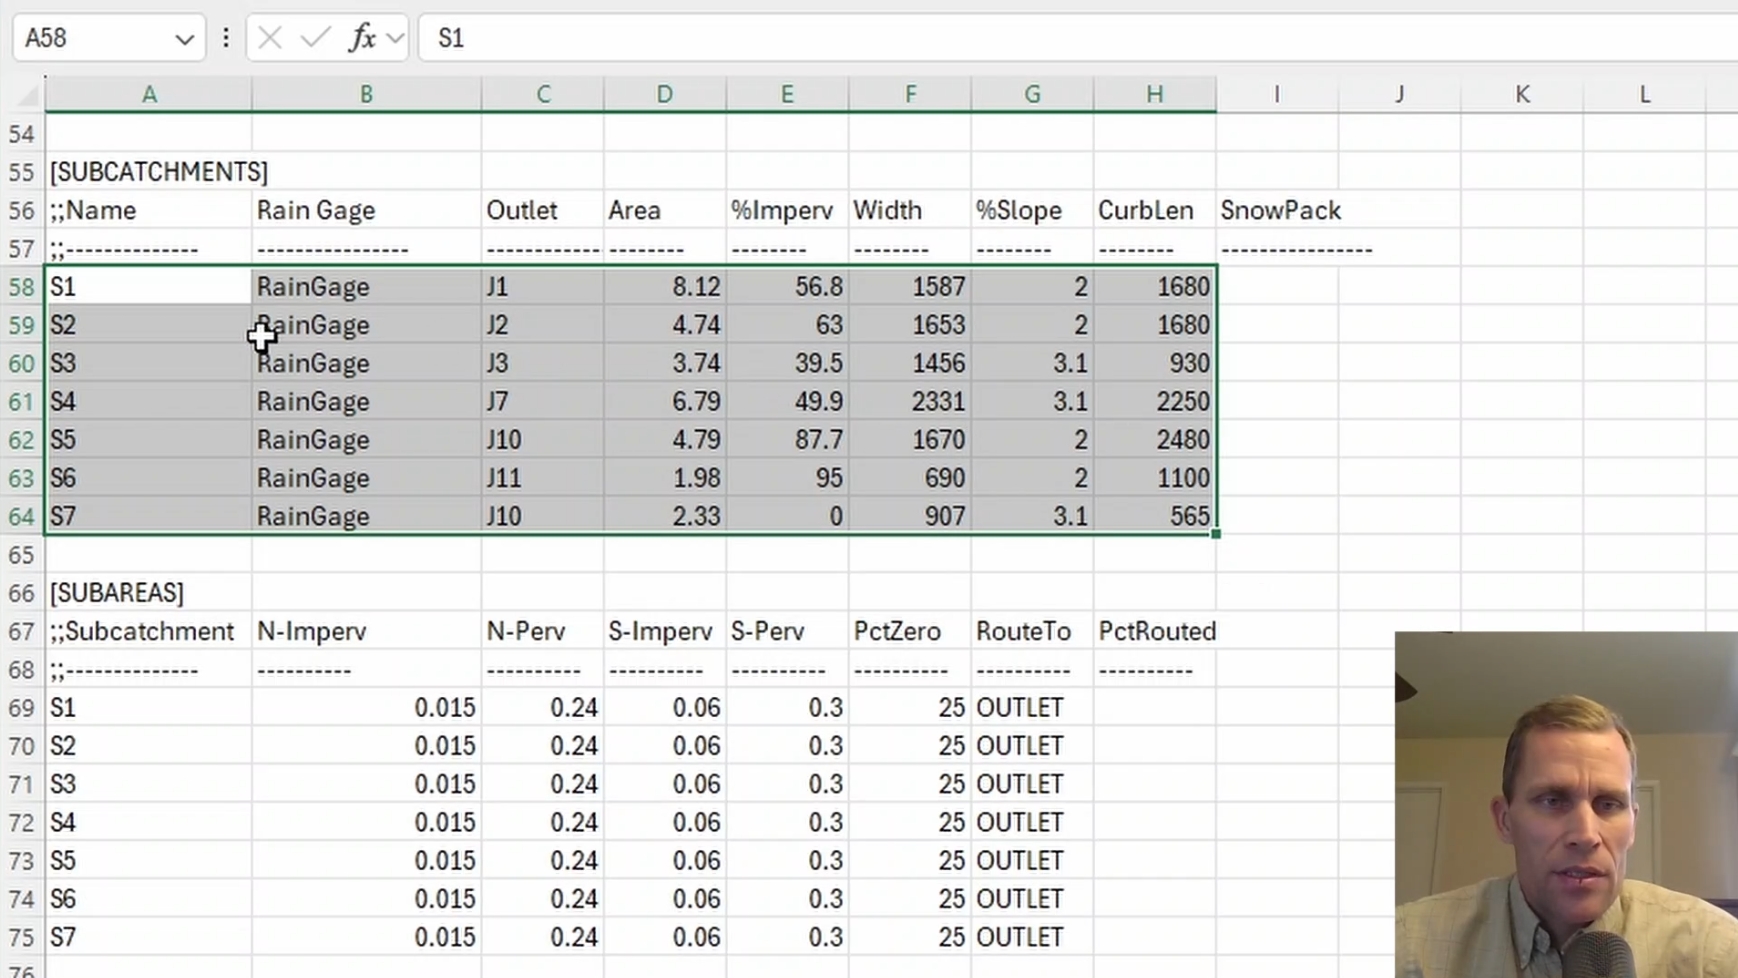Select OUTLET cell in row 69
This screenshot has width=1738, height=978.
tap(1032, 708)
